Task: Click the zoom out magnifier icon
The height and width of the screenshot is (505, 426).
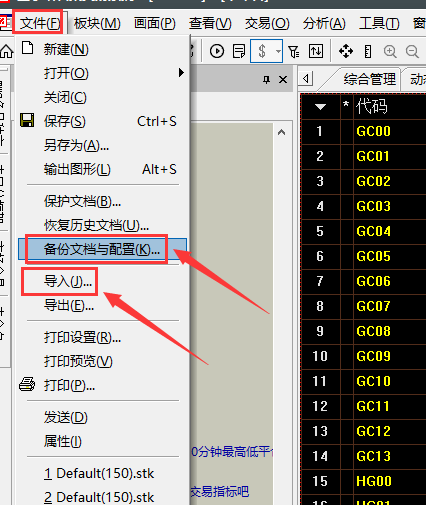Action: (x=412, y=51)
